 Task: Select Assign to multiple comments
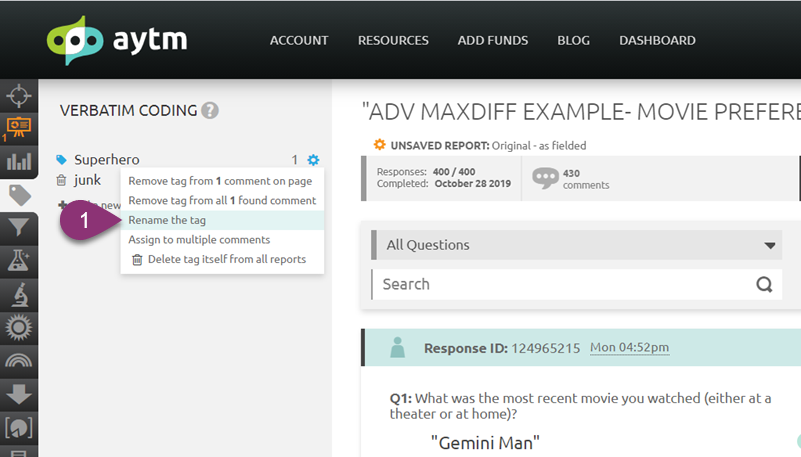(x=199, y=240)
